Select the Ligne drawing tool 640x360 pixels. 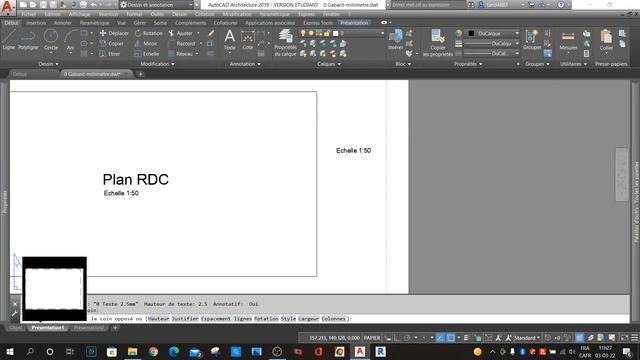click(9, 40)
